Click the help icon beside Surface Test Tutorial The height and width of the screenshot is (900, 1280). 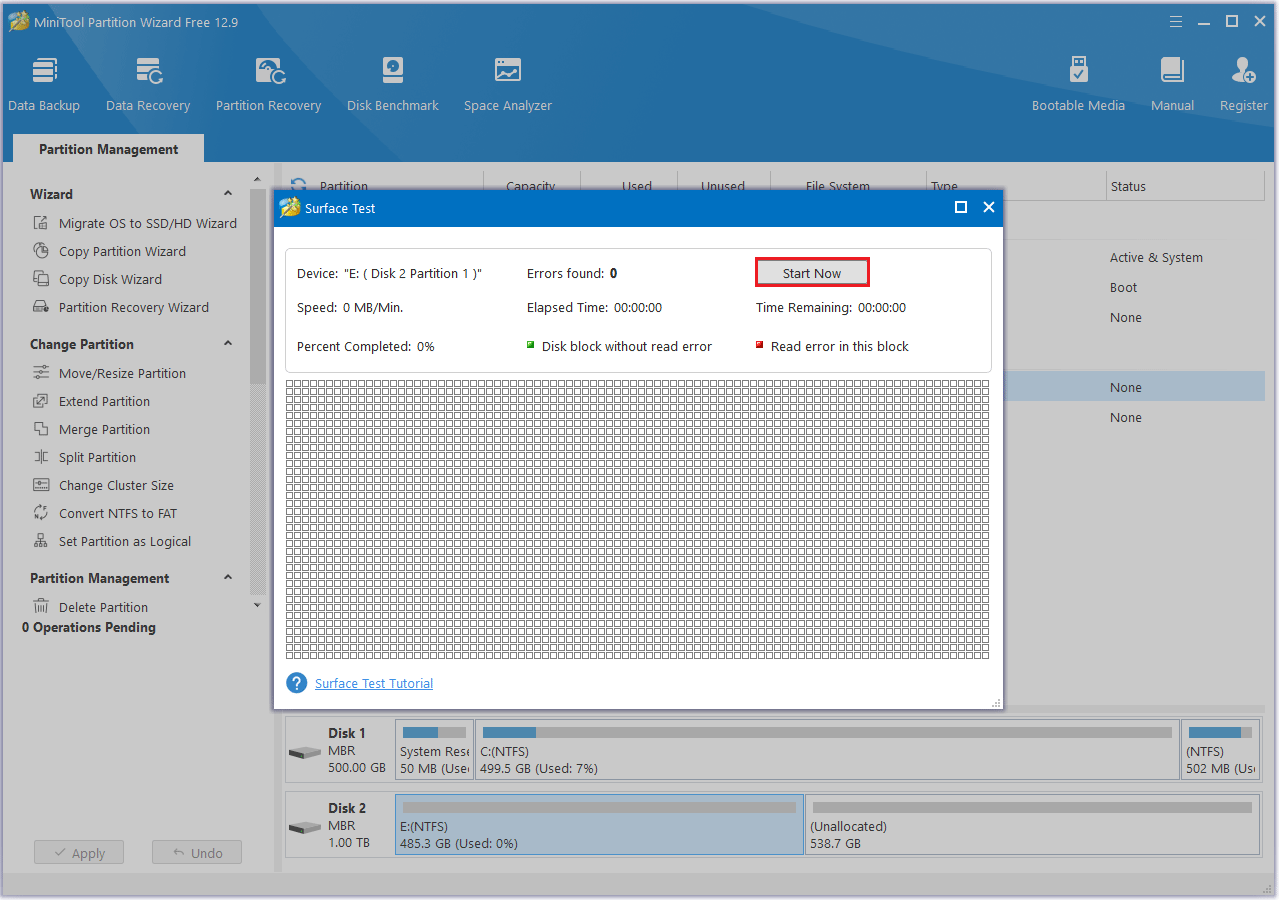coord(296,683)
